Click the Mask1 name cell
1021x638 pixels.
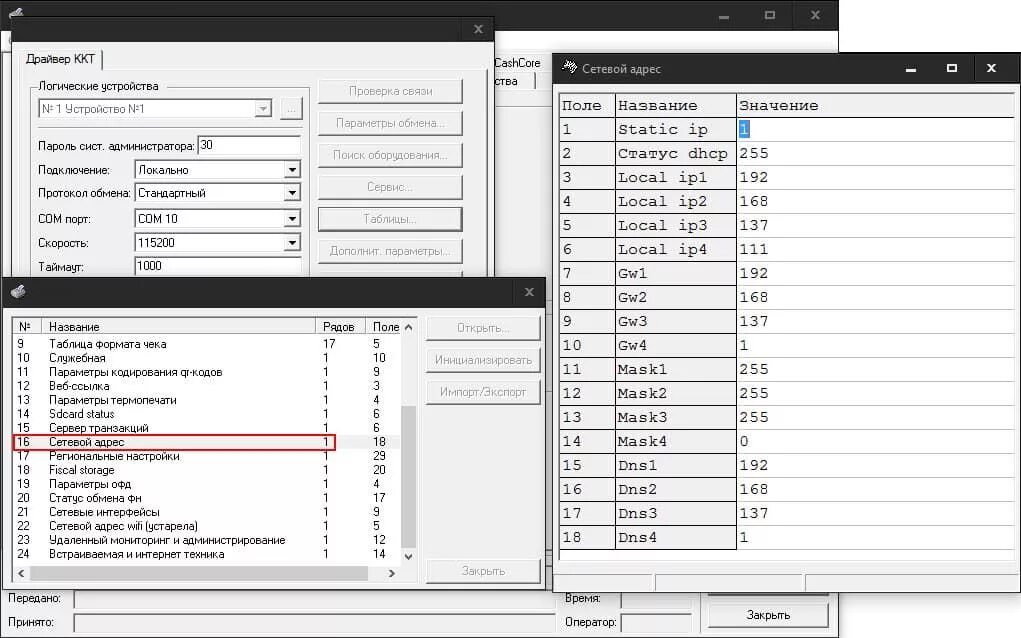pyautogui.click(x=675, y=370)
